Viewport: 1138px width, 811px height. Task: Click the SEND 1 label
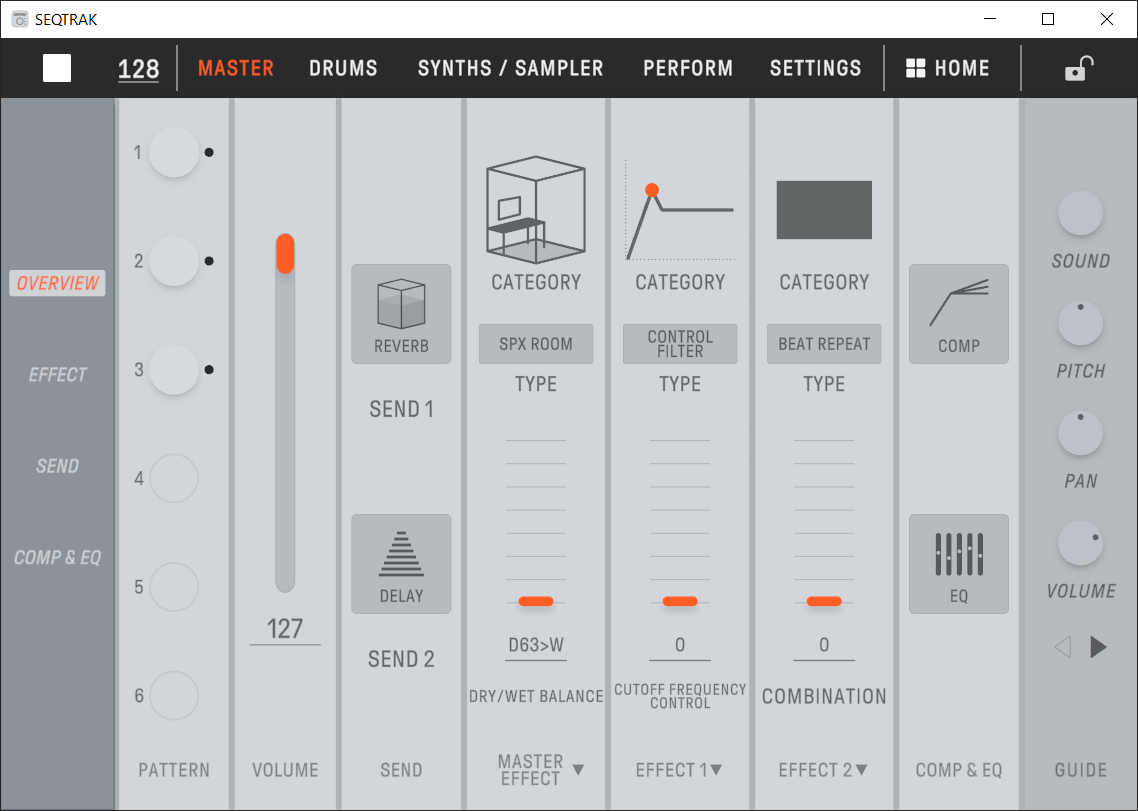(401, 409)
